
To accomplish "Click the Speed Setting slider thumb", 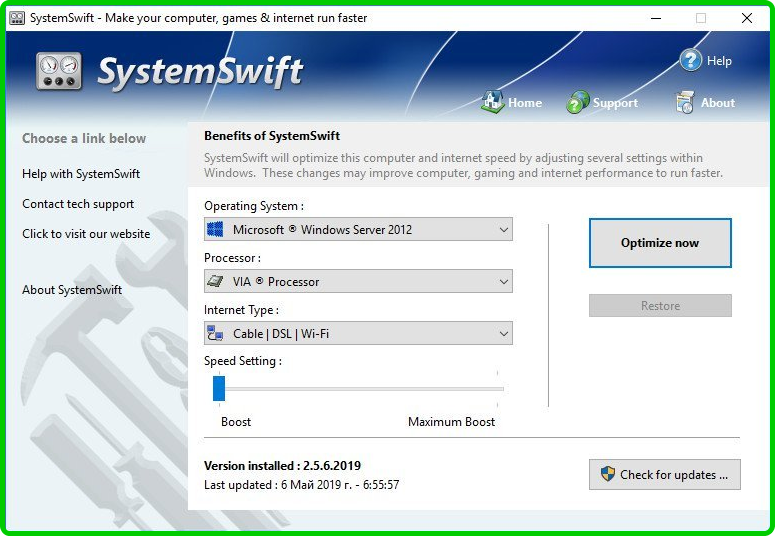I will coord(219,388).
